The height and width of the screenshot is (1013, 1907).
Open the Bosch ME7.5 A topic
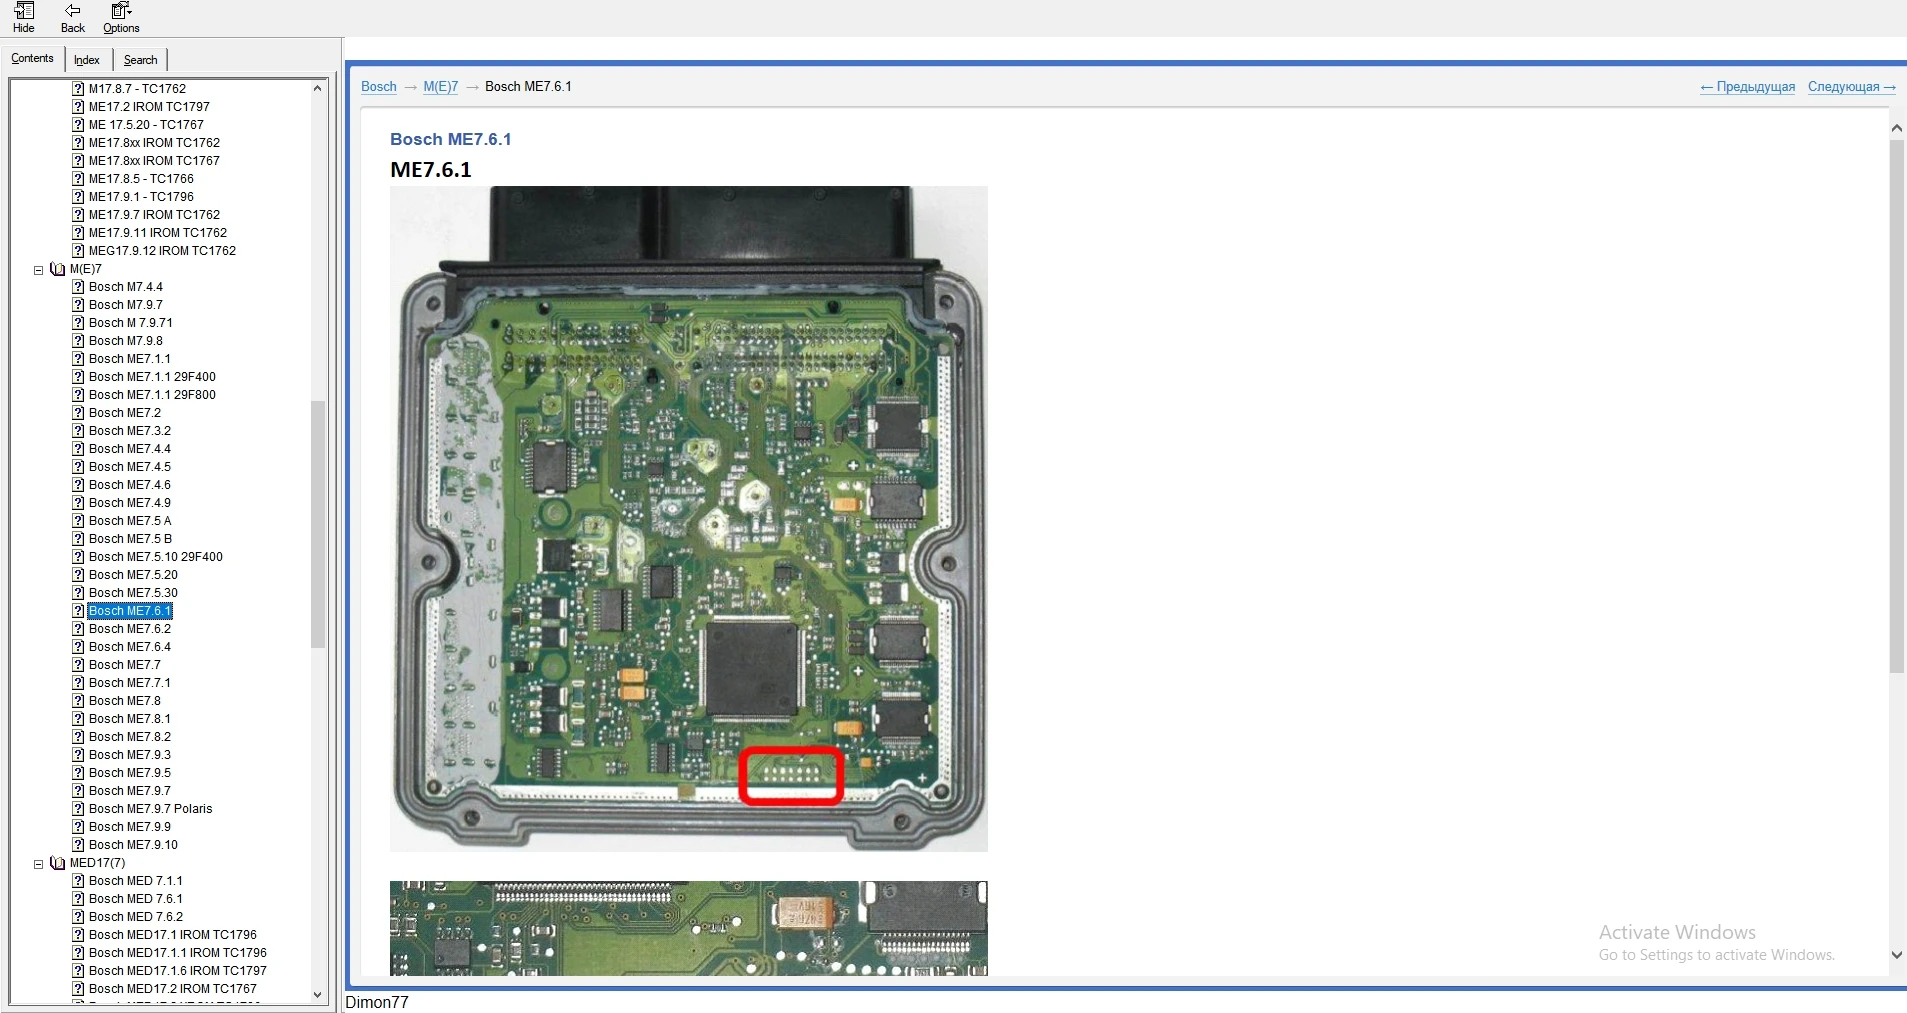pos(130,521)
